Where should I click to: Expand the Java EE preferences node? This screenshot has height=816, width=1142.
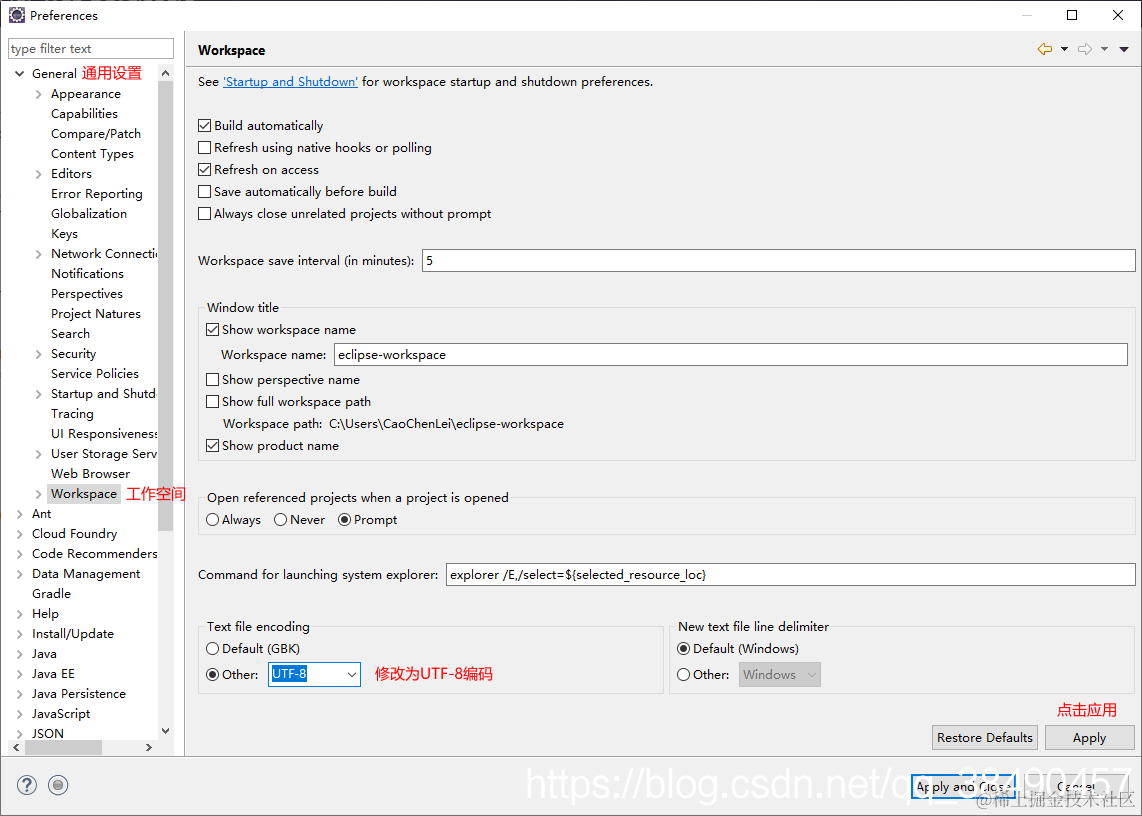[x=20, y=674]
